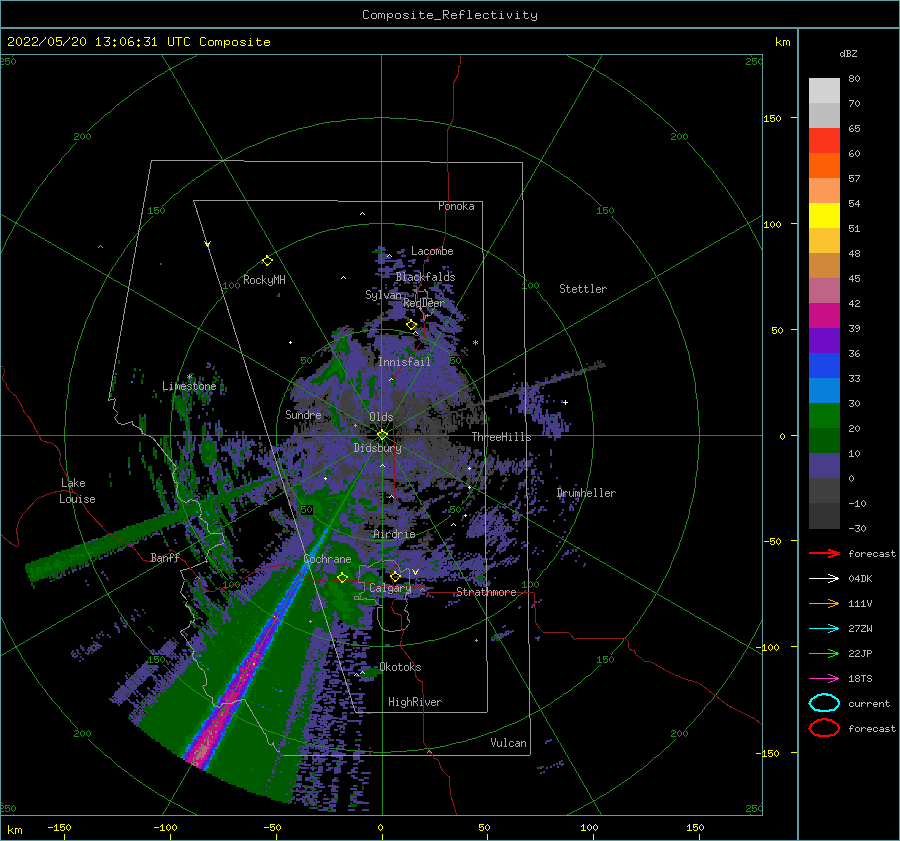Click the Sylvan label
900x841 pixels.
tap(383, 295)
